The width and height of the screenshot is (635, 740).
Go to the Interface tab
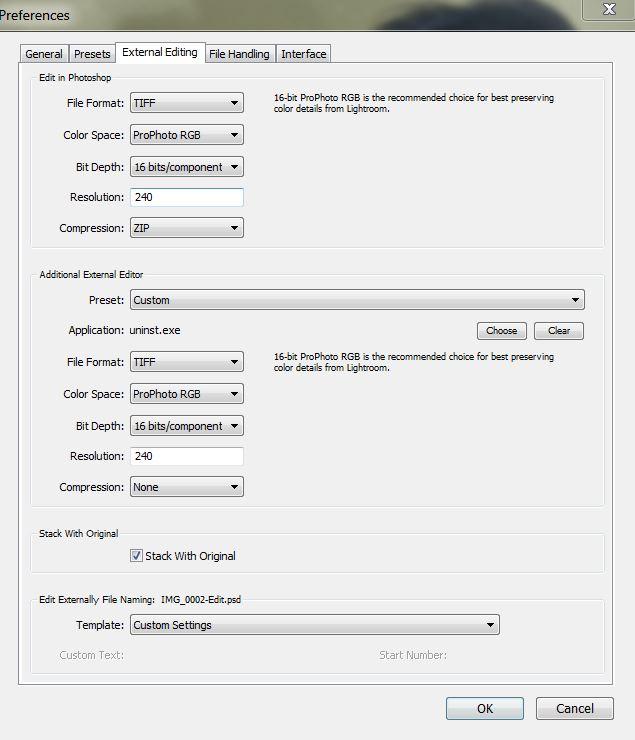[x=304, y=54]
